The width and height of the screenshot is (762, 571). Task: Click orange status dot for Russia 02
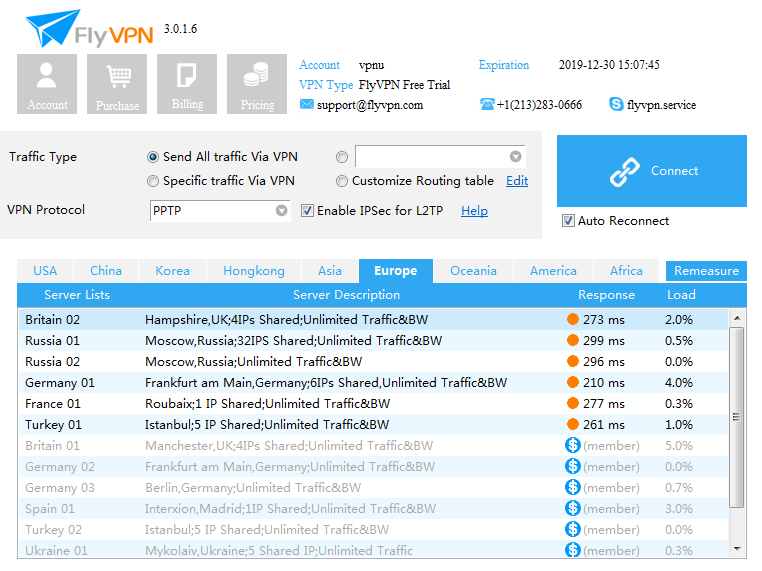pyautogui.click(x=573, y=362)
